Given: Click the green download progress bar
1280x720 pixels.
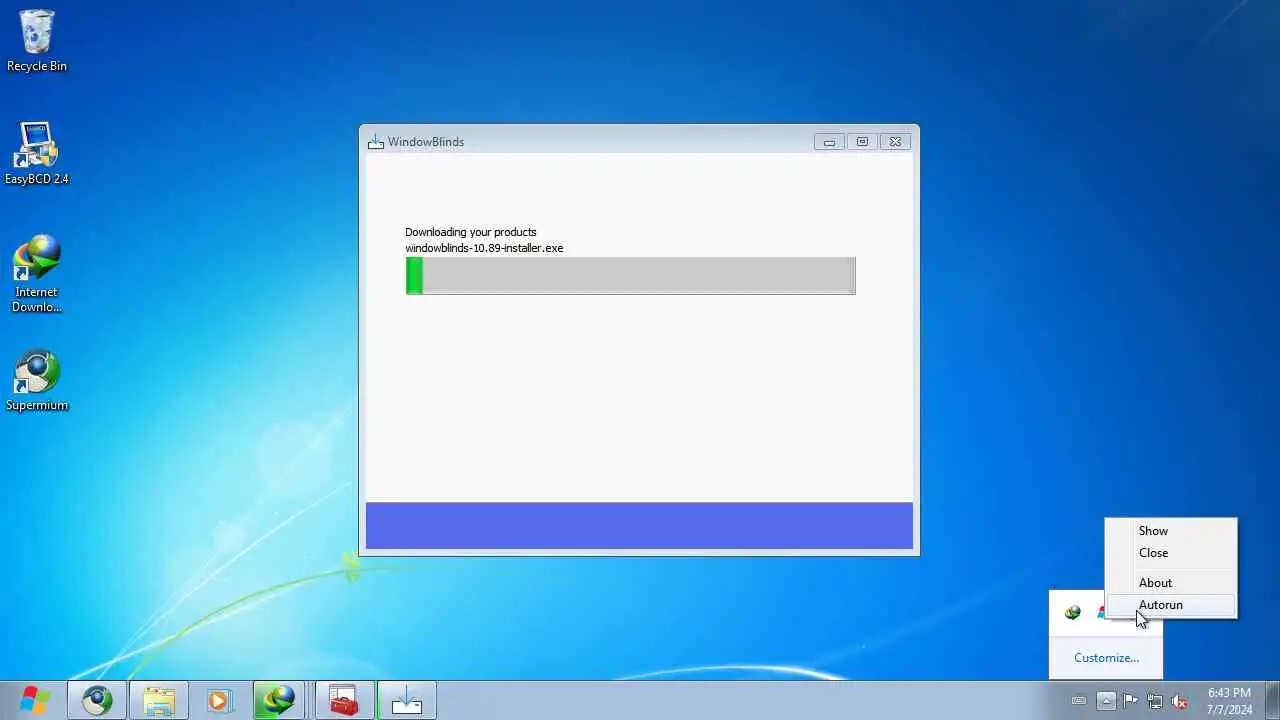Looking at the screenshot, I should [x=630, y=276].
